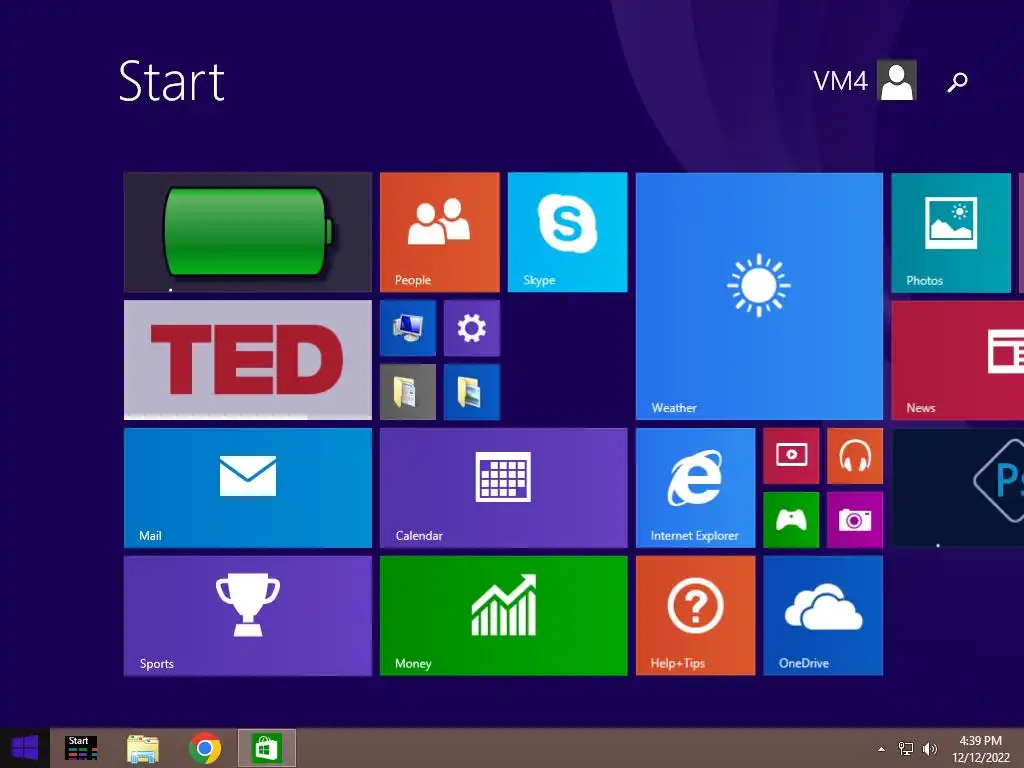Open the Music headphones tile
1024x768 pixels.
855,456
